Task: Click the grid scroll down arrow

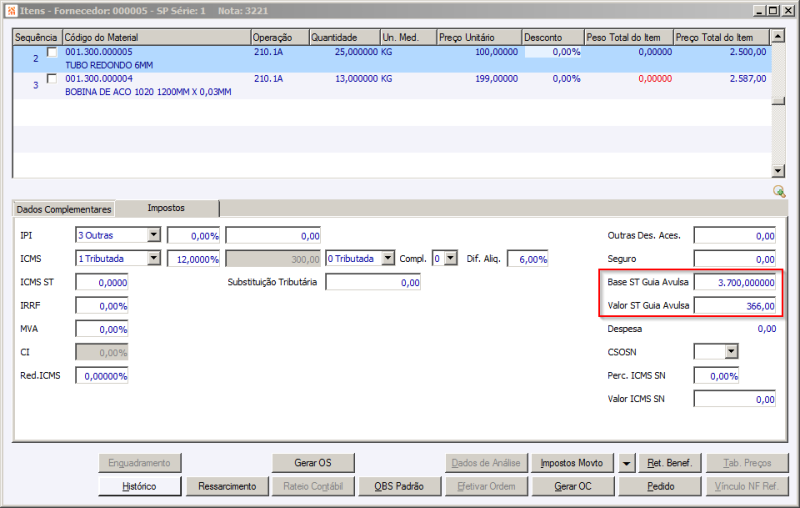Action: (x=778, y=171)
